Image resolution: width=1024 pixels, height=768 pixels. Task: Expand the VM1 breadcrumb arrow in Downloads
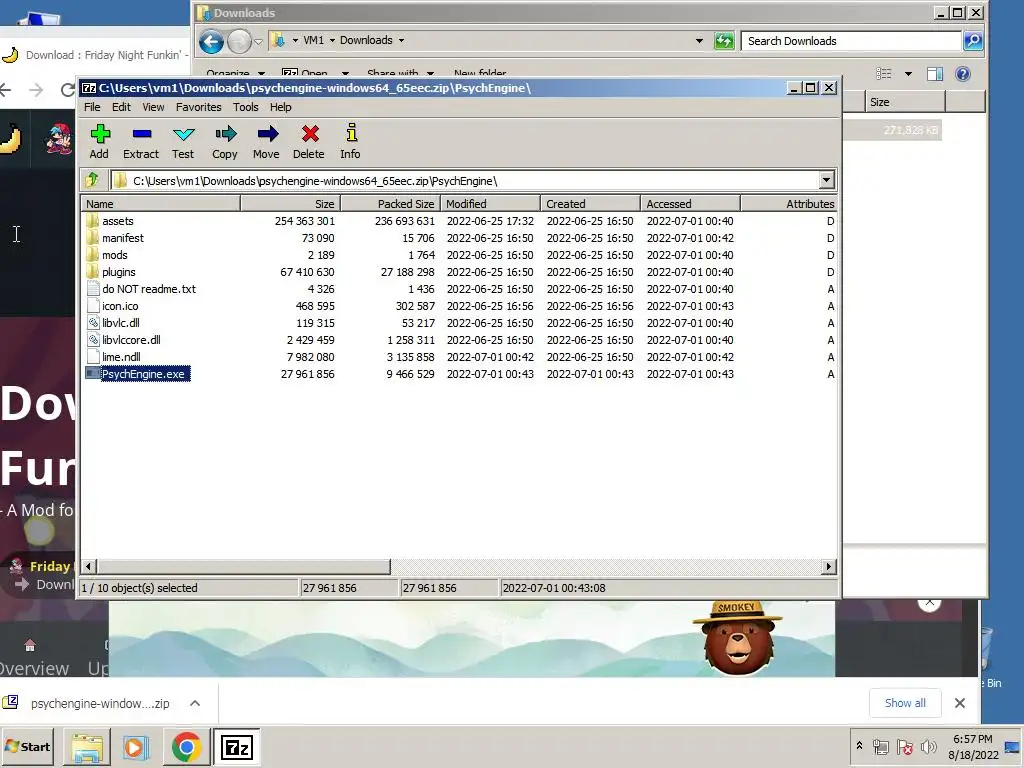click(x=332, y=40)
